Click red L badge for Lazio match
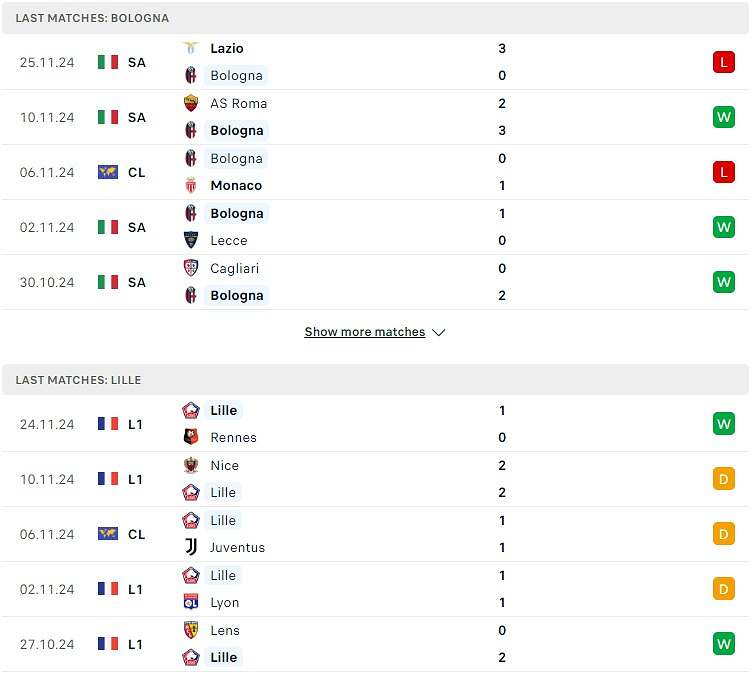Screen dimensions: 753x678 point(724,62)
